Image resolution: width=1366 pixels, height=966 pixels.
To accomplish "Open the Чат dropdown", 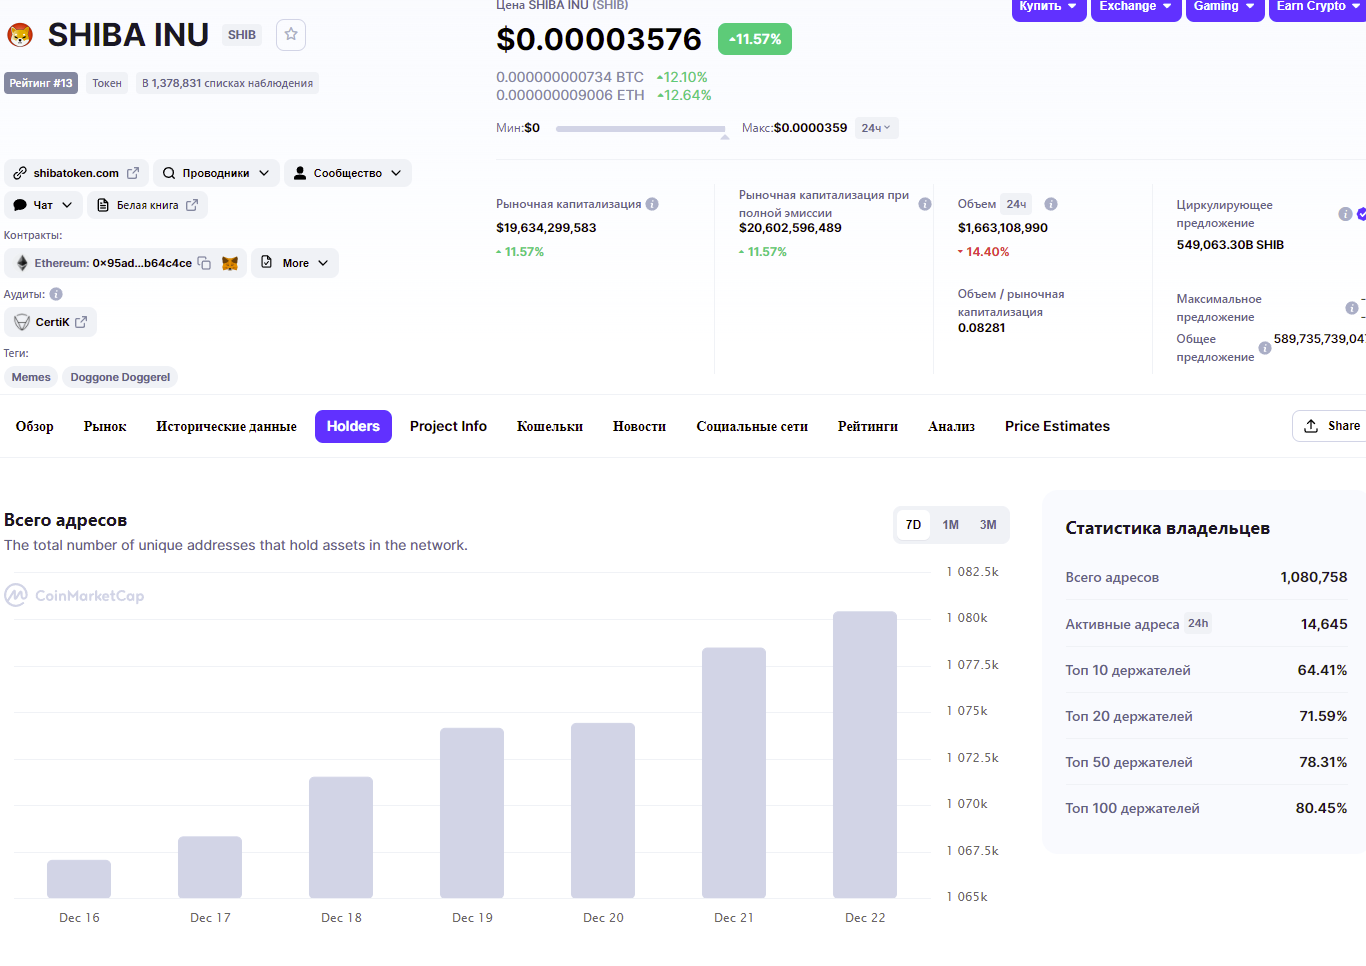I will (43, 205).
